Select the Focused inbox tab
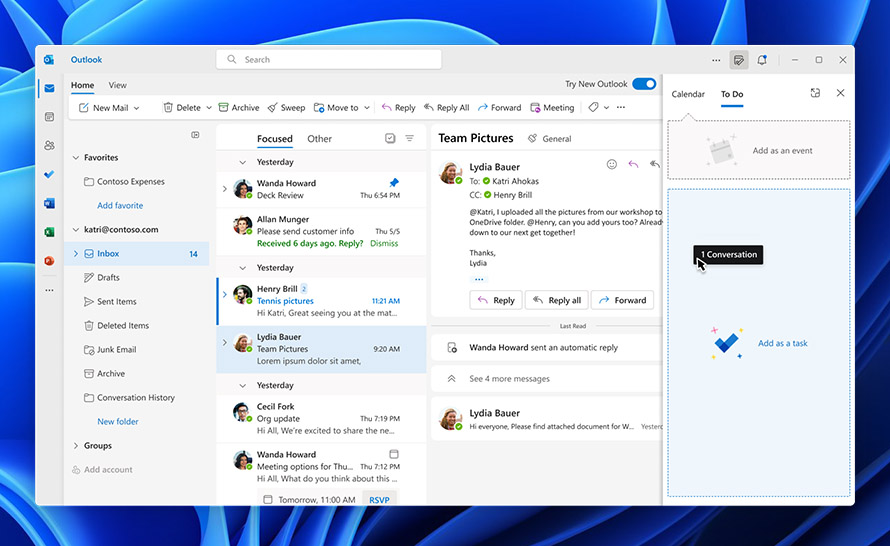Image resolution: width=890 pixels, height=546 pixels. click(x=275, y=138)
